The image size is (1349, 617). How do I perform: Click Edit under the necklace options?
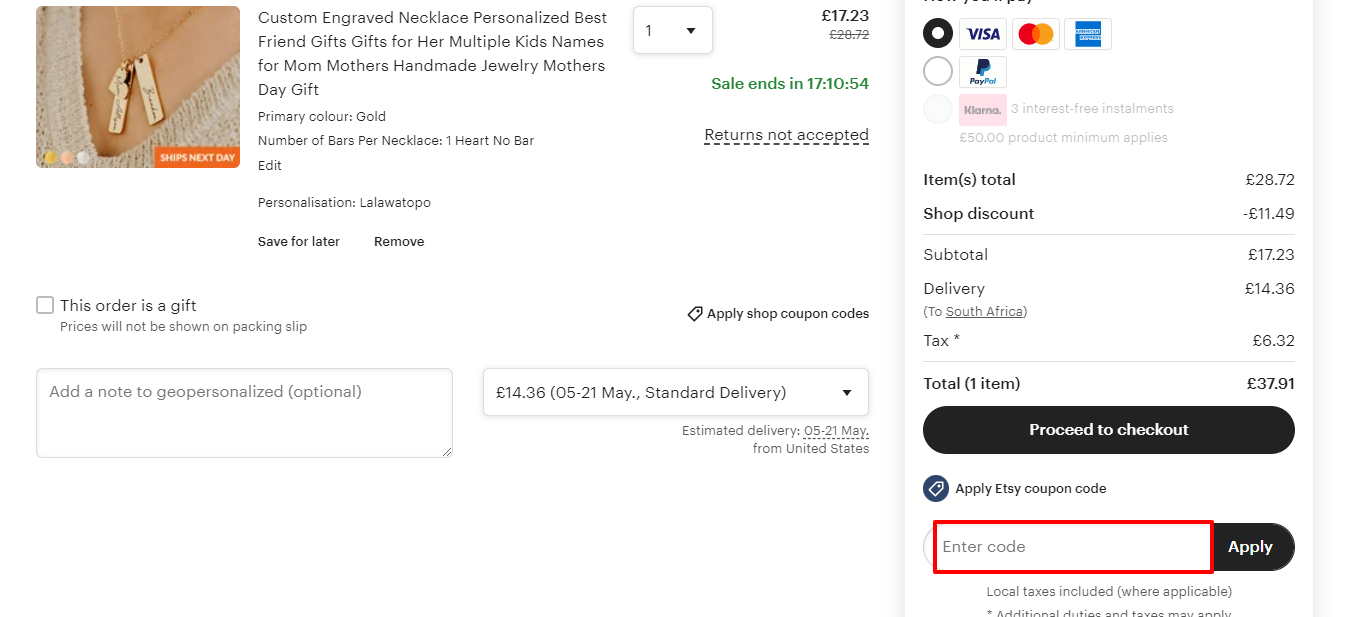coord(270,166)
